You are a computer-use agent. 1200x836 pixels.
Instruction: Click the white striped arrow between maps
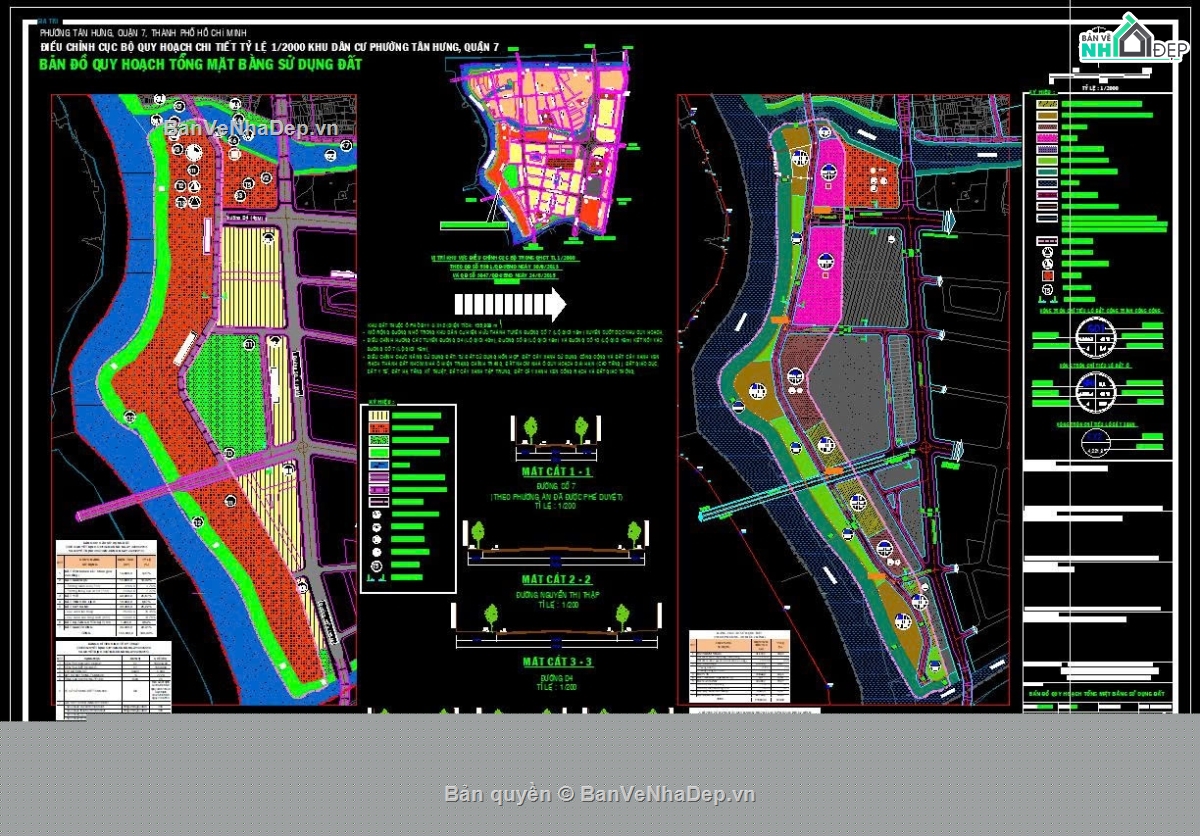510,304
